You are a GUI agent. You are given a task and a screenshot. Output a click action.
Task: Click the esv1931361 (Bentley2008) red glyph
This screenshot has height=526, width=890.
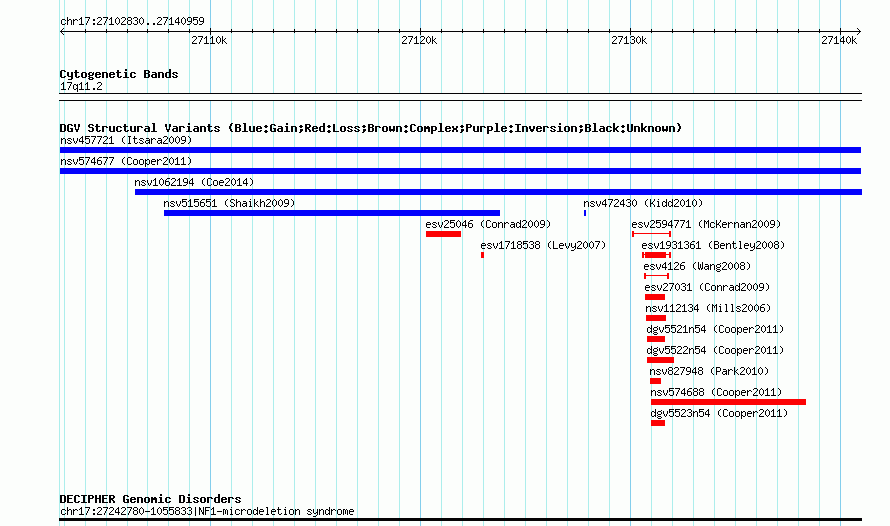[656, 255]
